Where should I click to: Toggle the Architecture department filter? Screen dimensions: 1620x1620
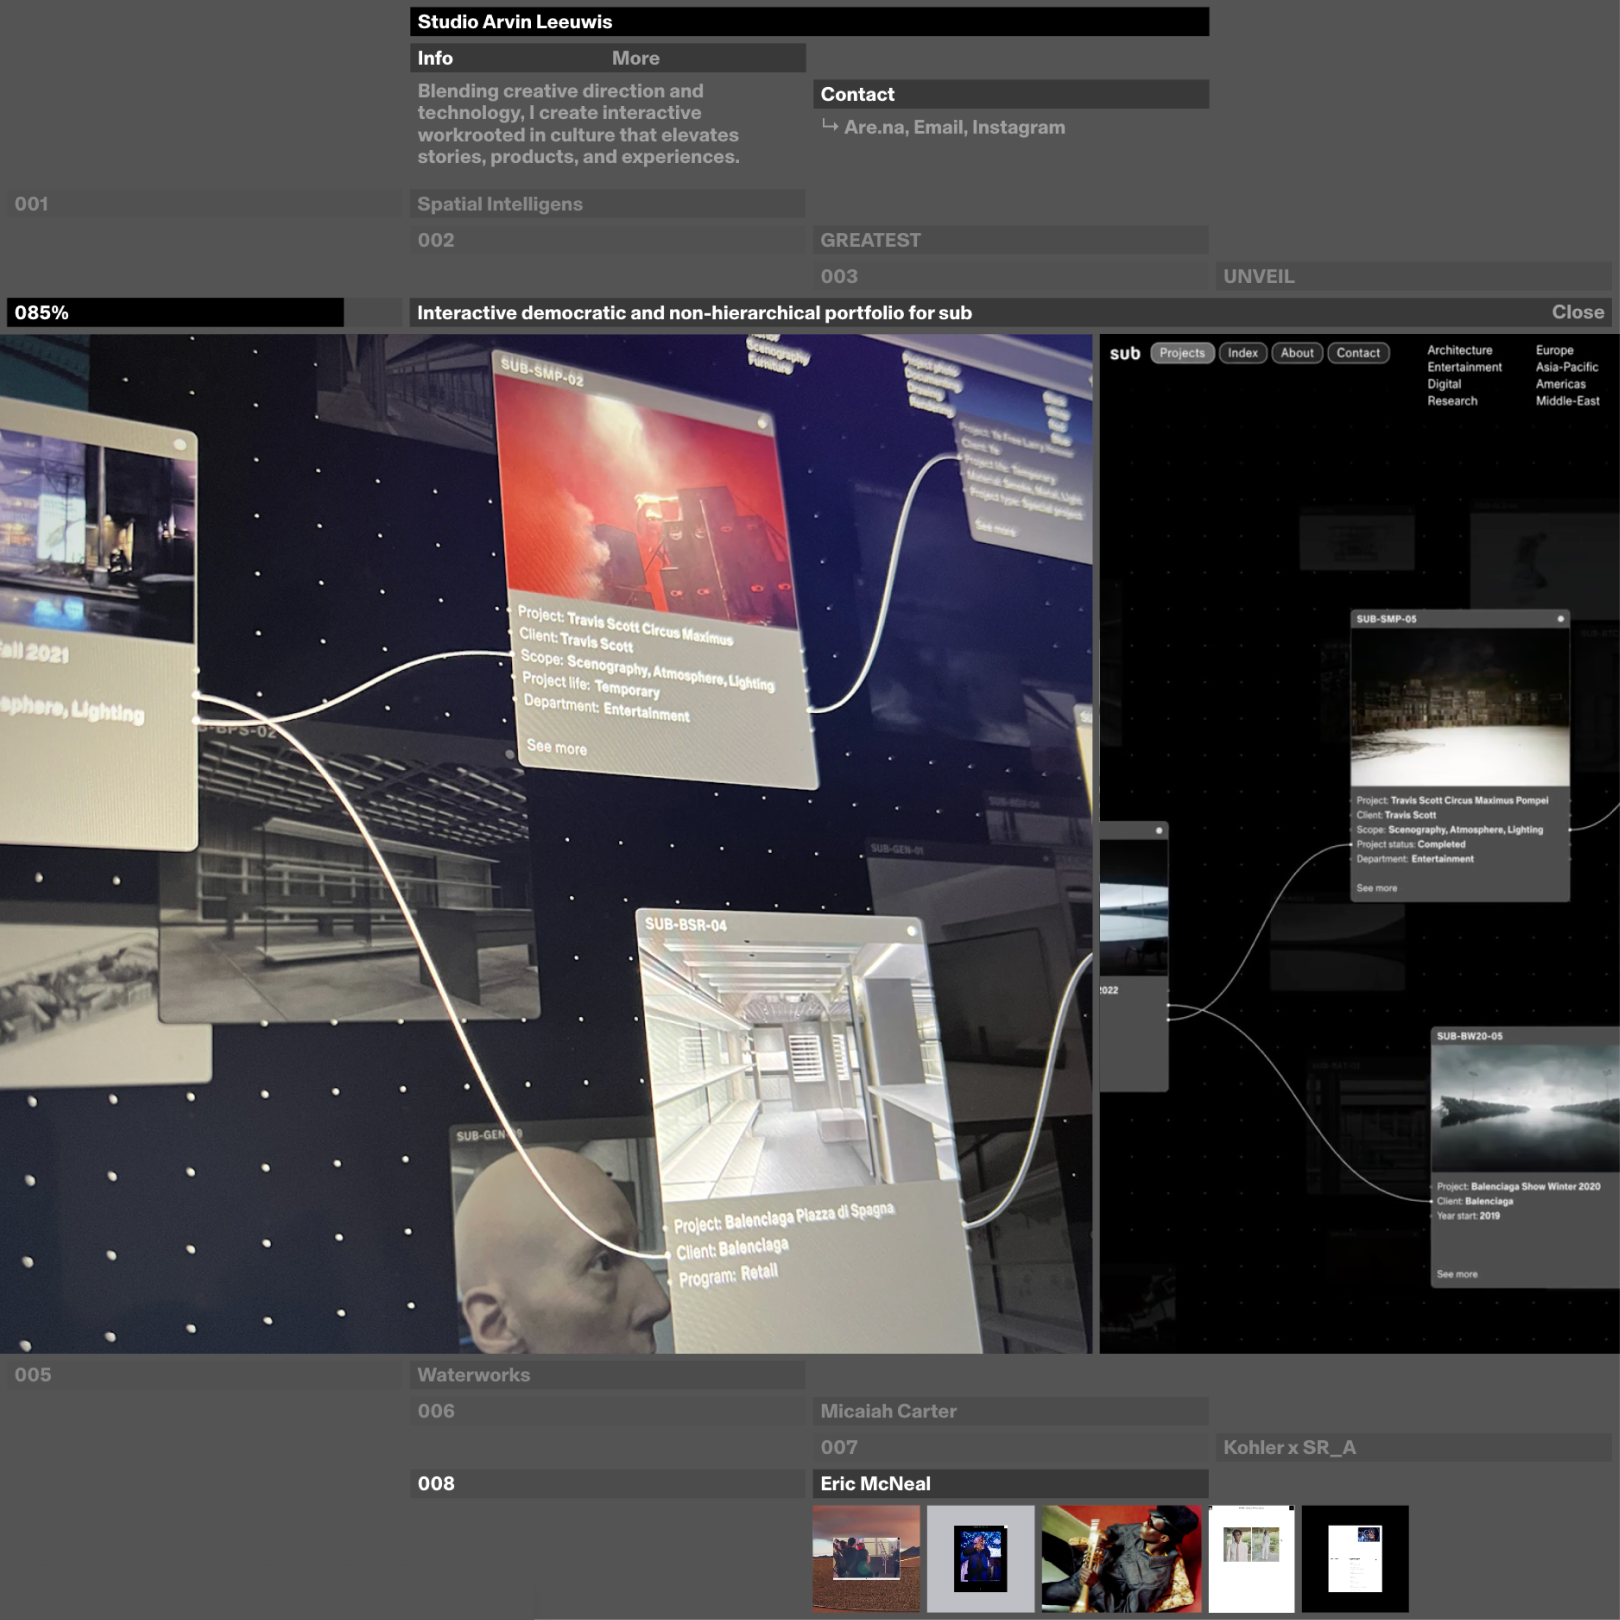click(x=1459, y=350)
